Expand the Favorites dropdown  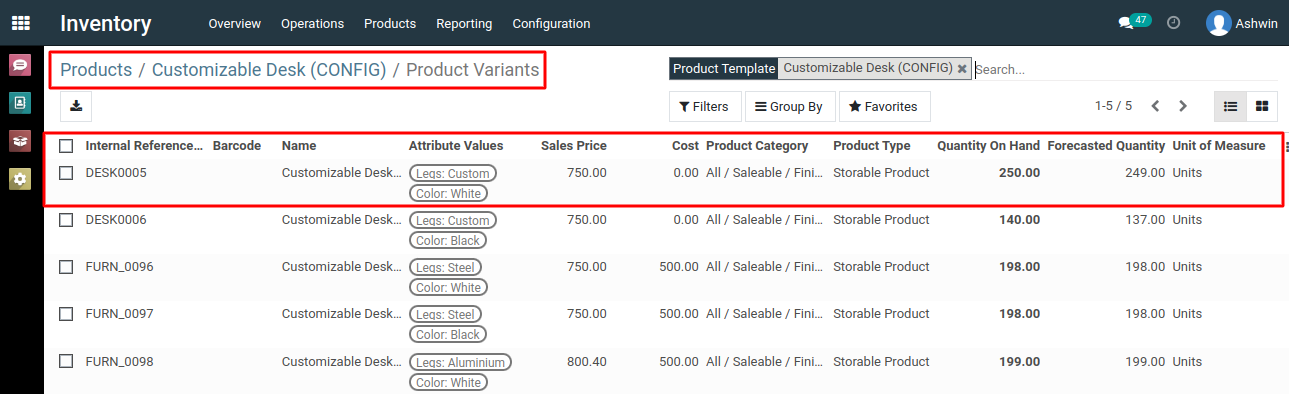click(884, 106)
